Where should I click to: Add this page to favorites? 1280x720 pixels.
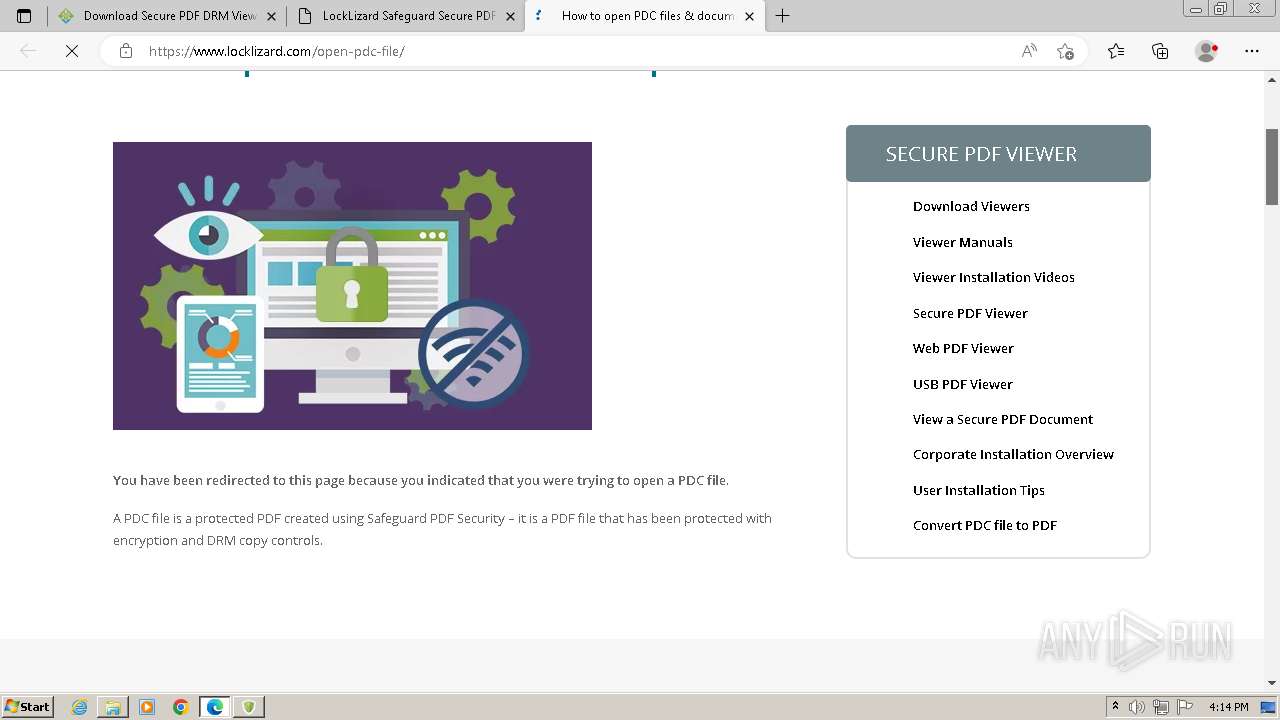click(x=1065, y=51)
